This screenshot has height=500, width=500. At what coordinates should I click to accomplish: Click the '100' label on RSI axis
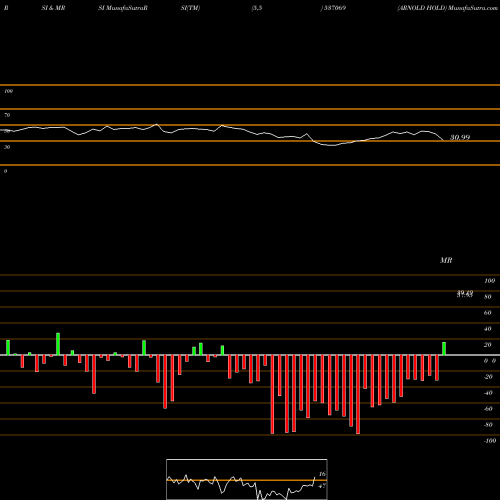point(8,91)
